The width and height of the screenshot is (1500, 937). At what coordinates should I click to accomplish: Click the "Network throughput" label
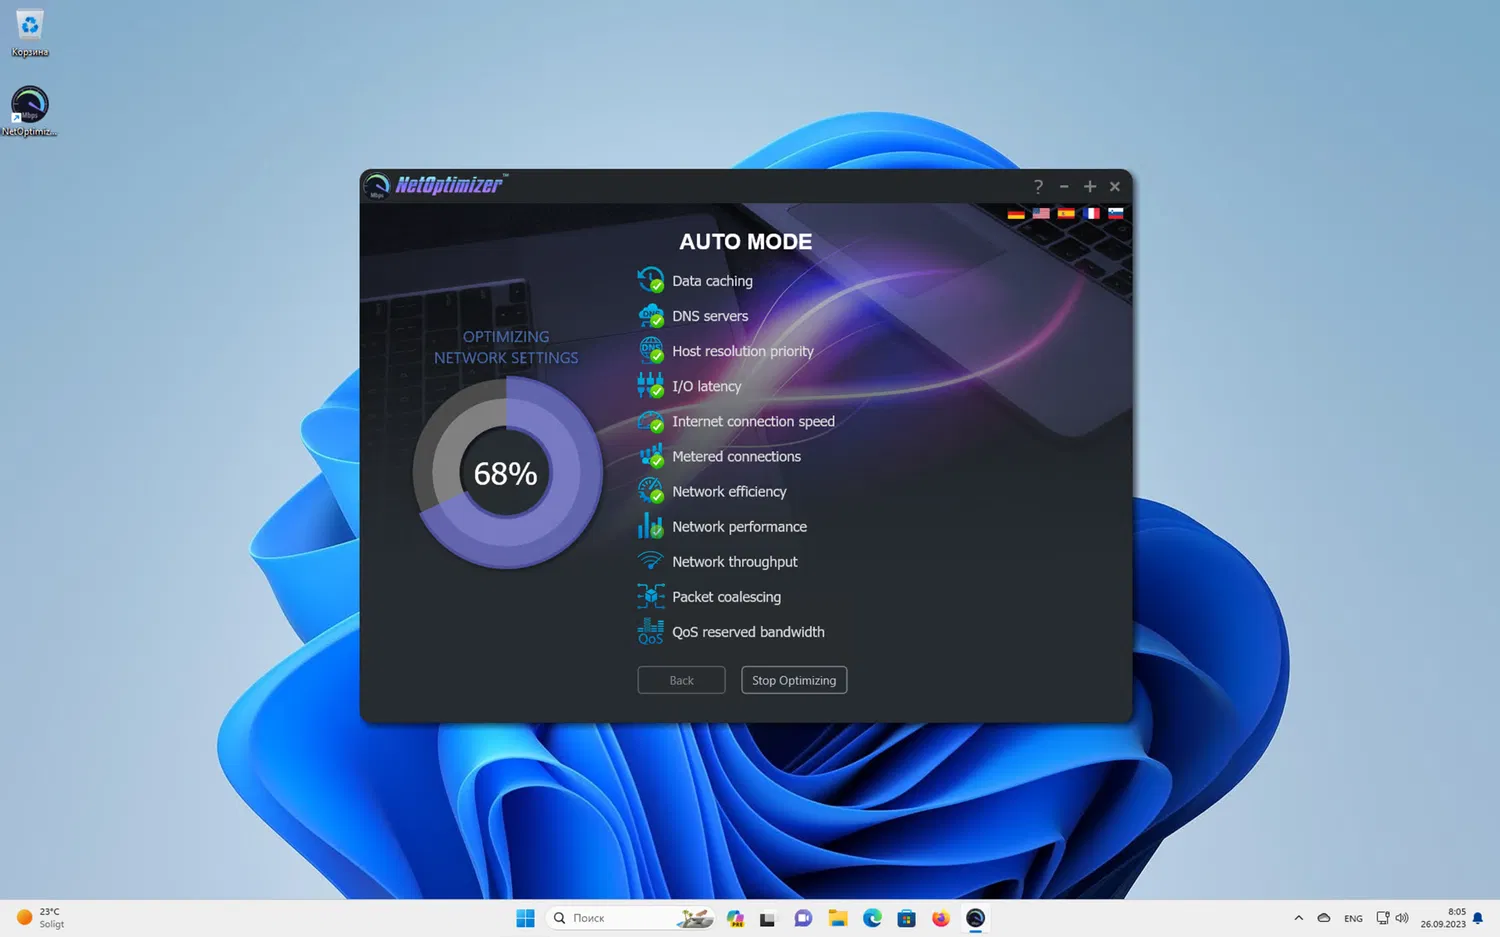point(735,561)
